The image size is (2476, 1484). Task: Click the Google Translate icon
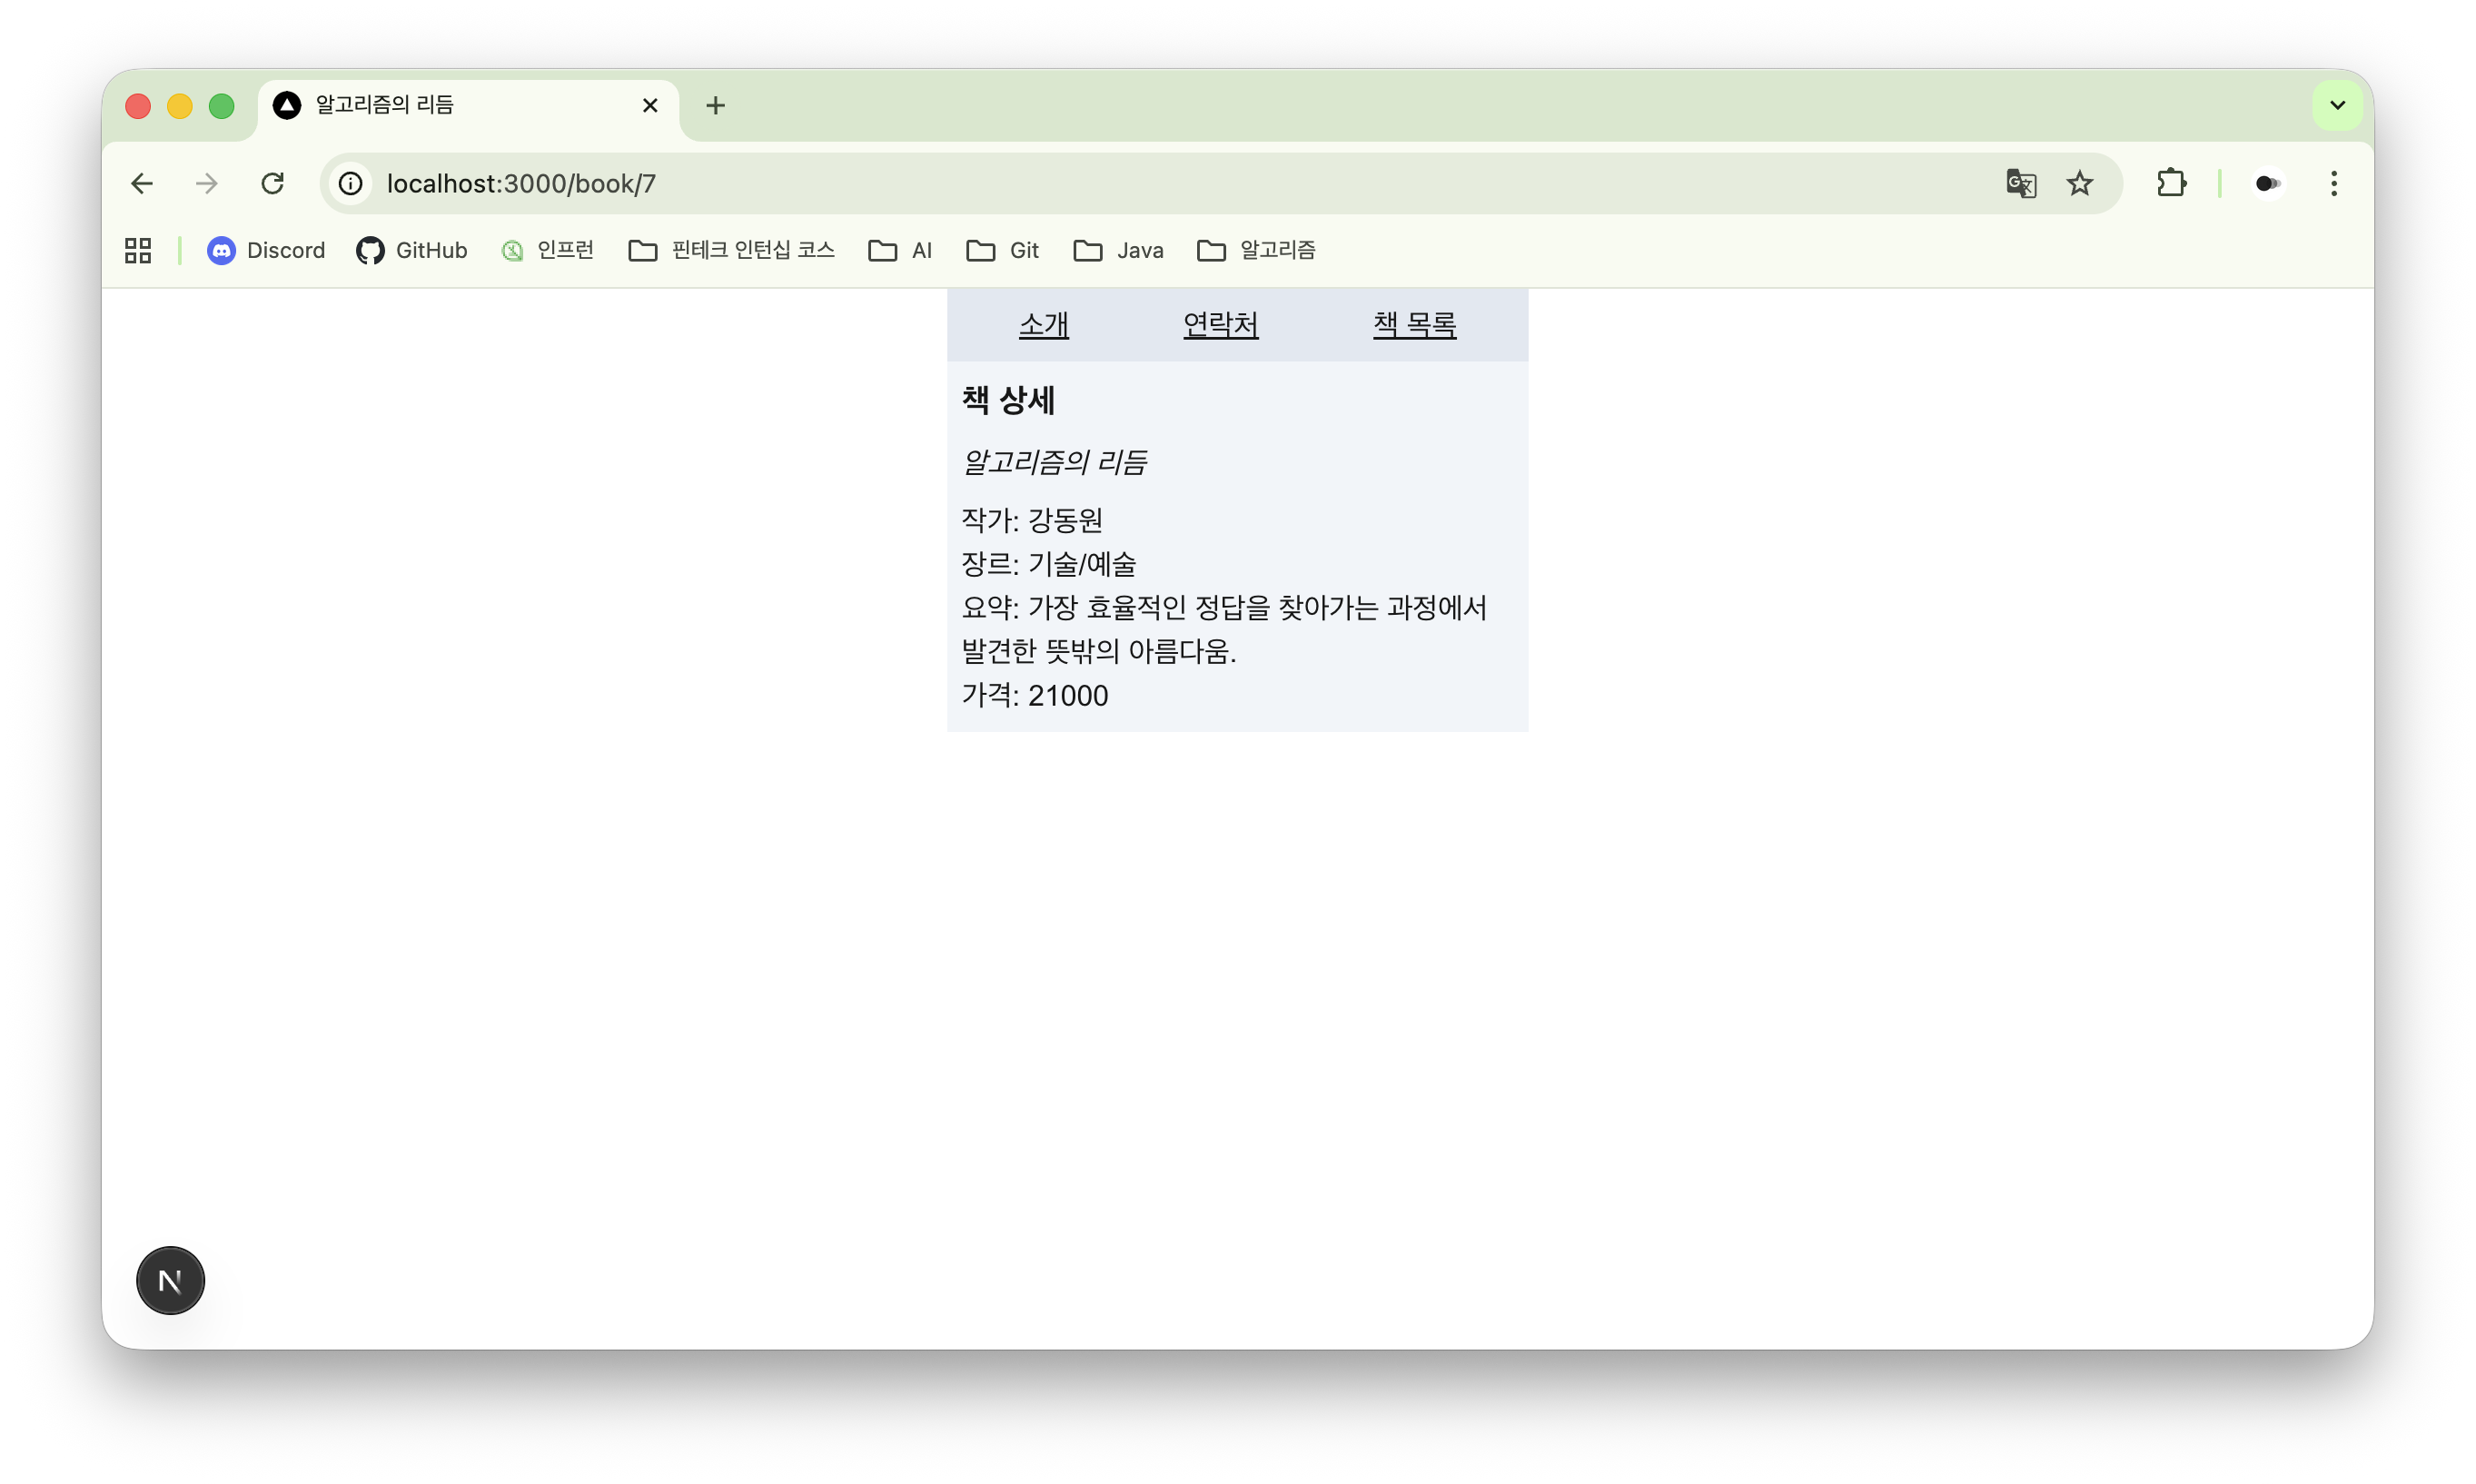point(2020,184)
